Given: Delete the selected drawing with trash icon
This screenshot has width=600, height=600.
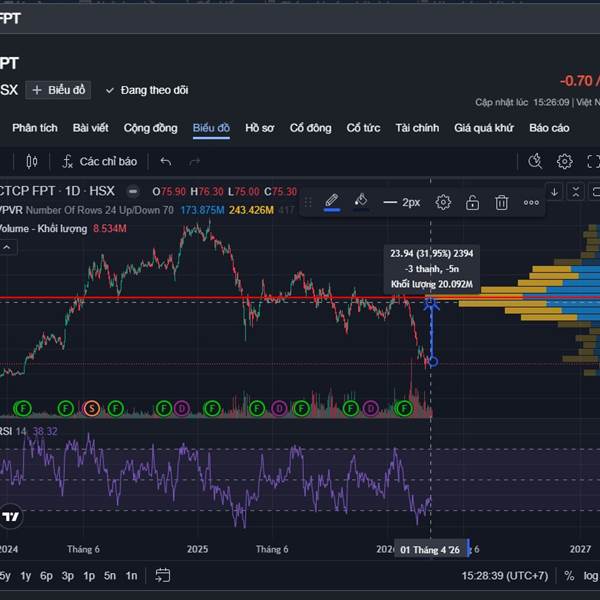Looking at the screenshot, I should 502,202.
